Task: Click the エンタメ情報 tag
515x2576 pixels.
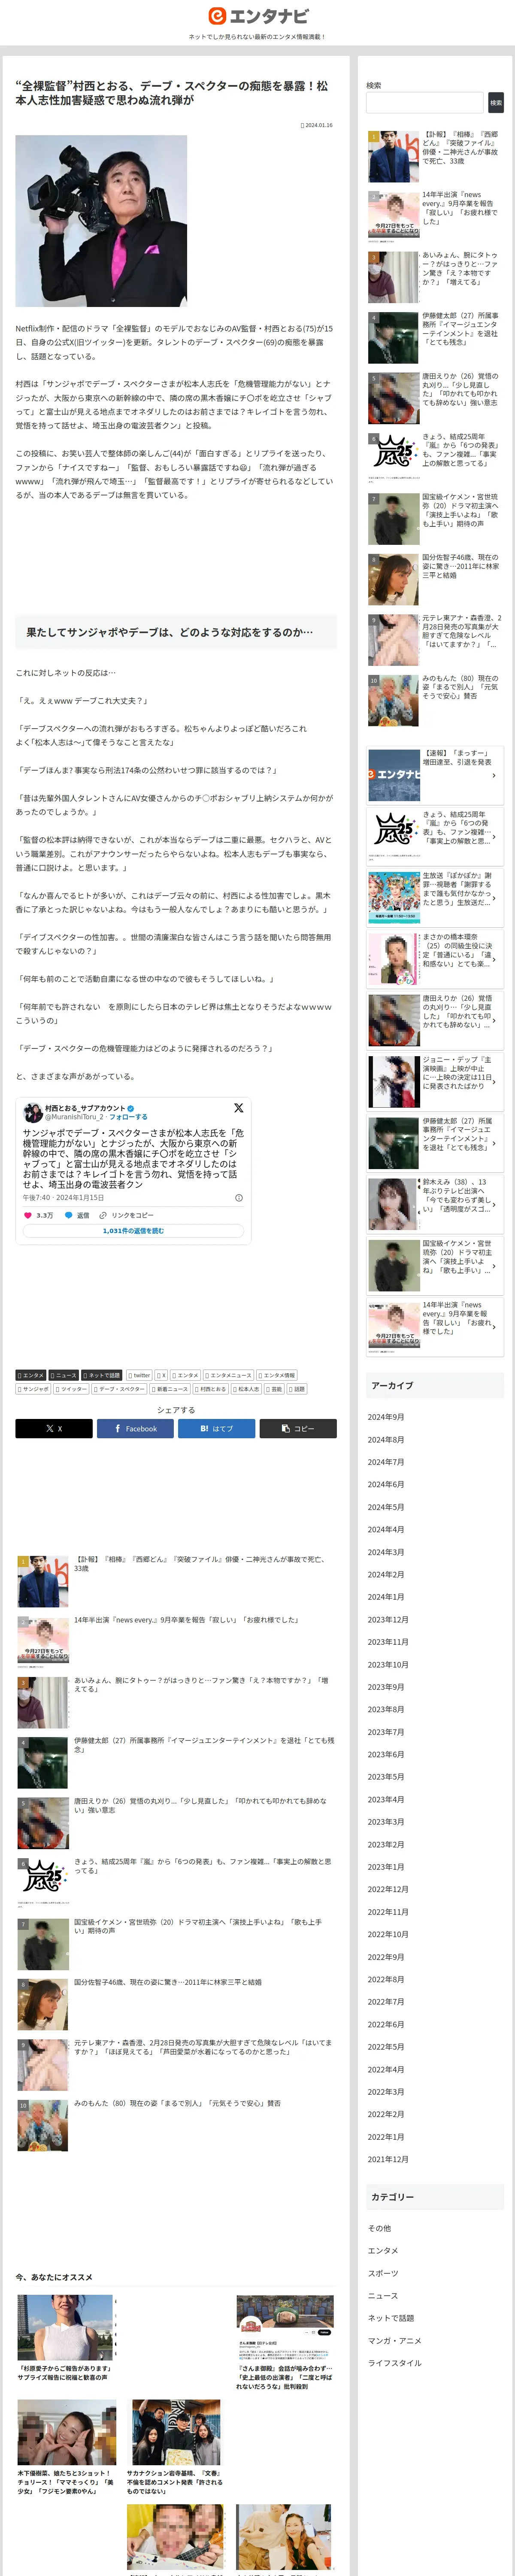Action: coord(277,1375)
